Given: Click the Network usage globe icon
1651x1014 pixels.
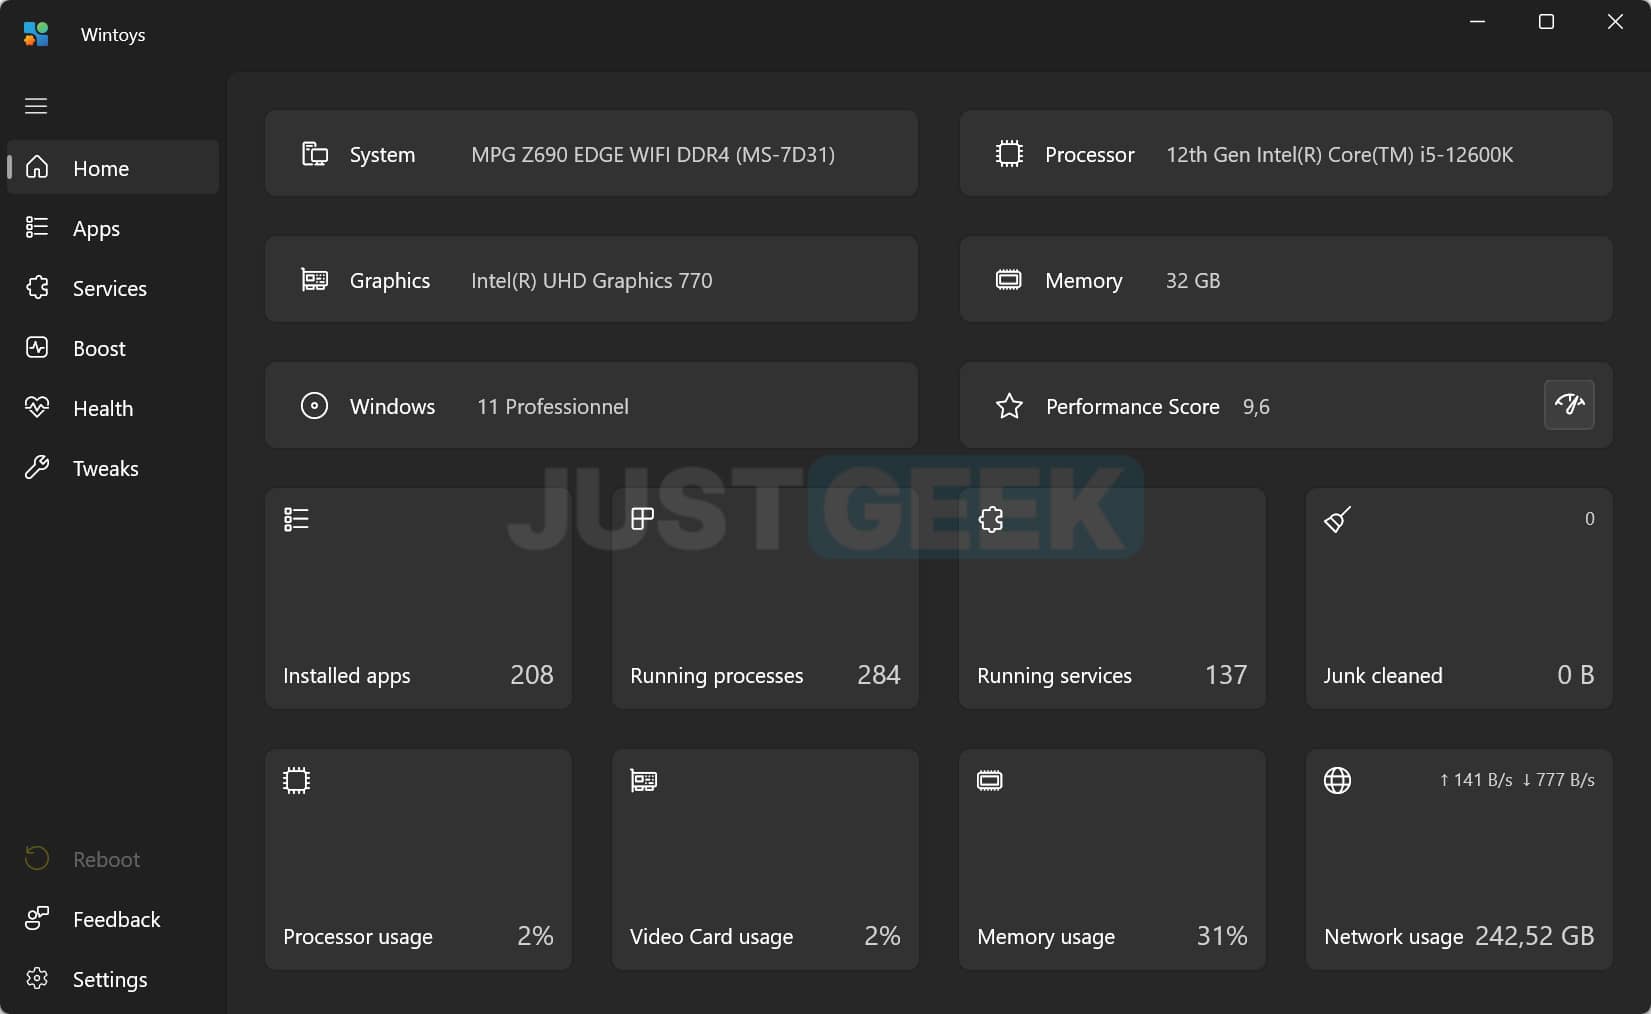Looking at the screenshot, I should click(x=1337, y=780).
